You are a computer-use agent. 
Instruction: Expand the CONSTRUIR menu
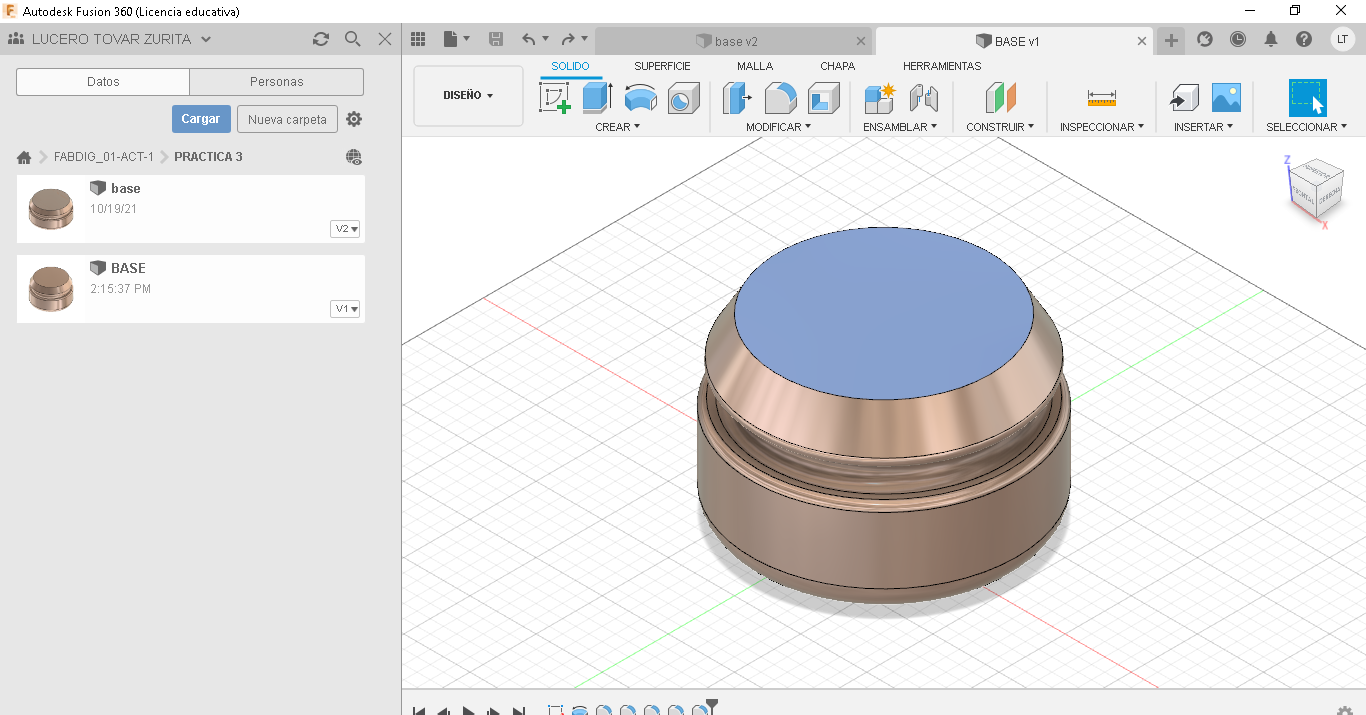[x=1000, y=127]
